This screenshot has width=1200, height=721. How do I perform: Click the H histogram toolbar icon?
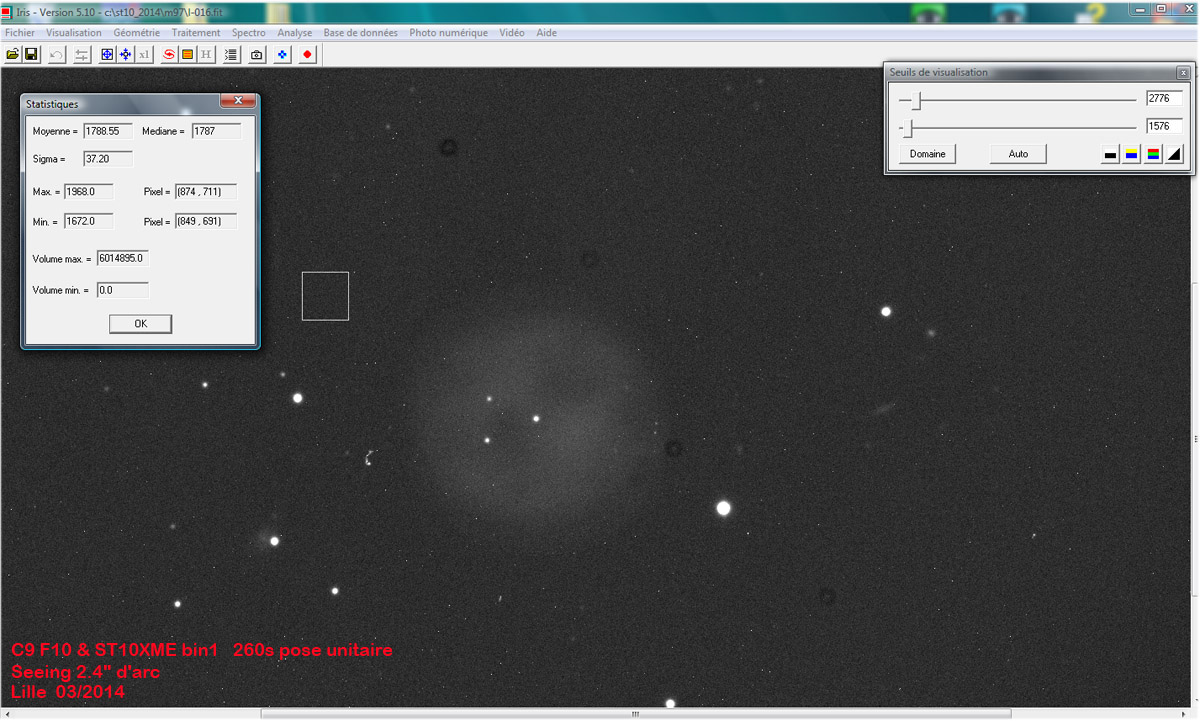(206, 54)
